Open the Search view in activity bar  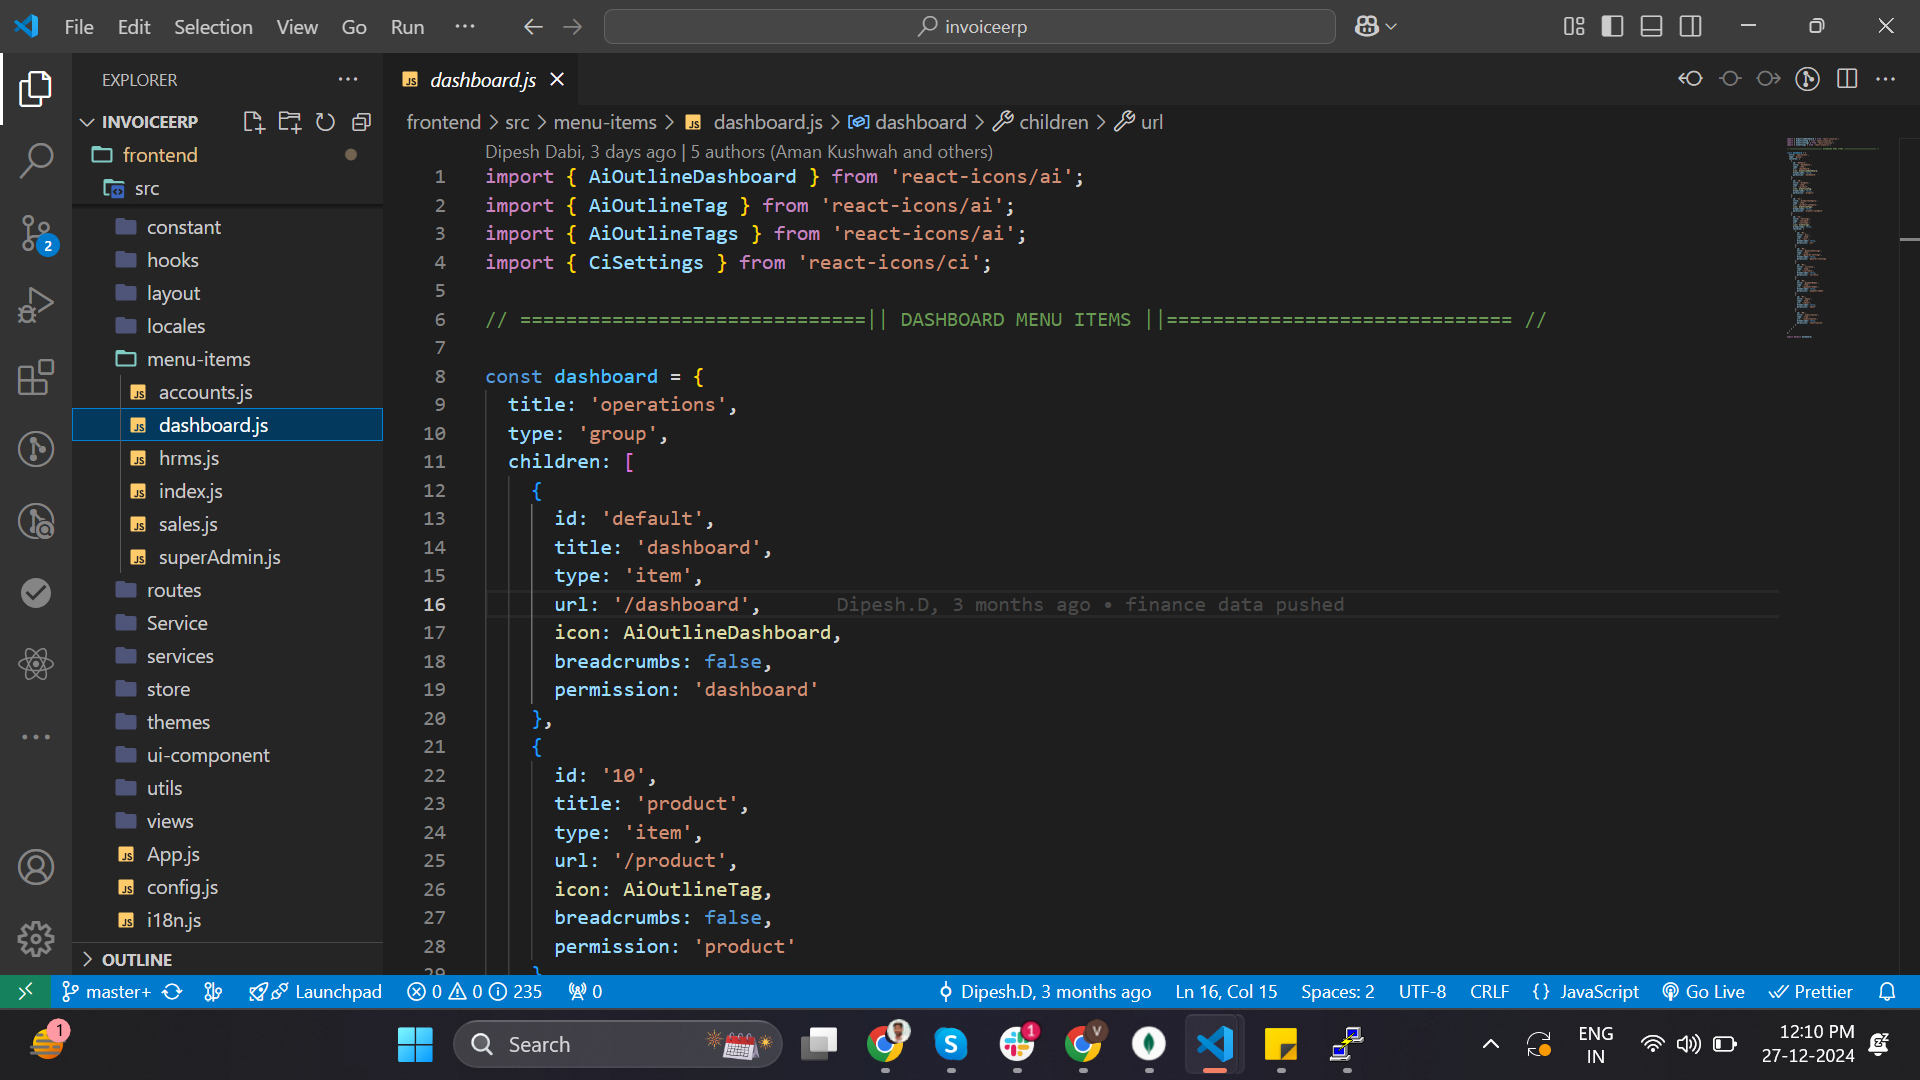(x=36, y=160)
